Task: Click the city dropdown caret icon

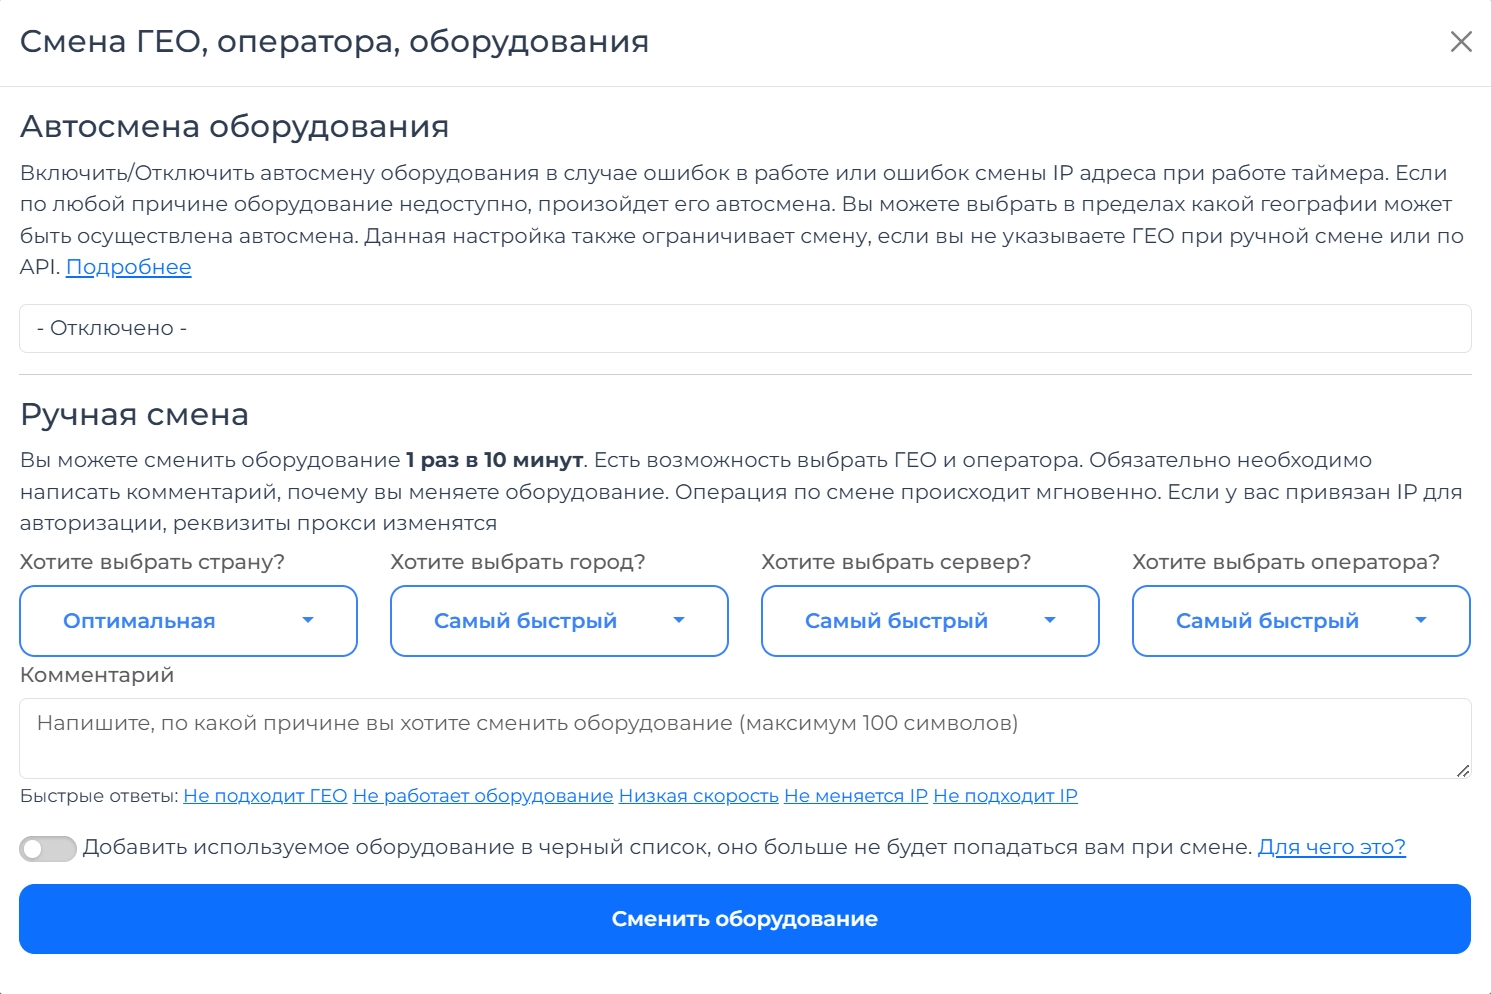Action: pyautogui.click(x=679, y=621)
